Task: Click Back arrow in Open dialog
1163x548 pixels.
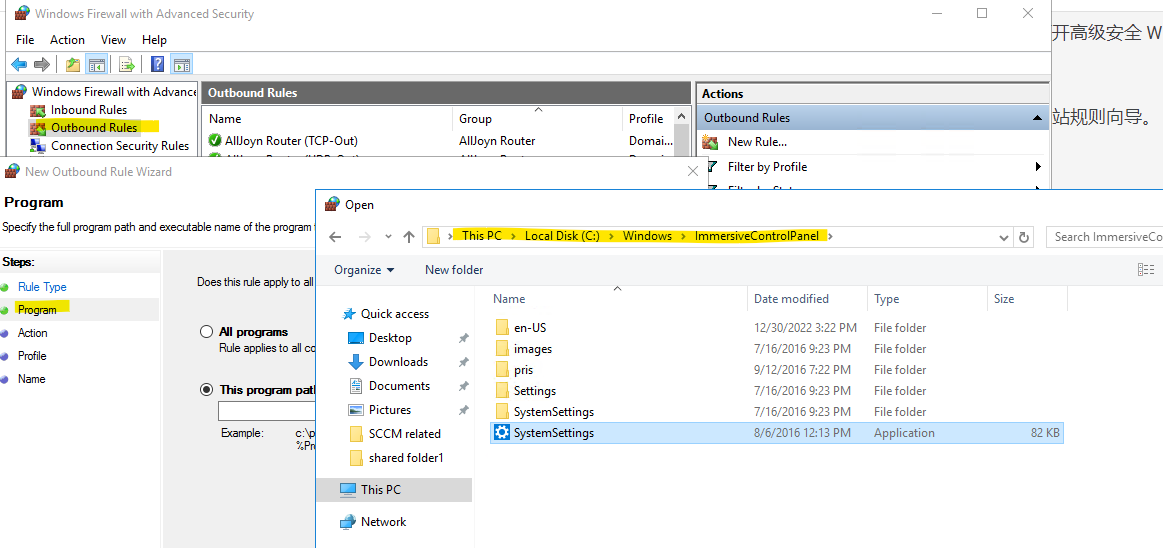Action: (x=335, y=237)
